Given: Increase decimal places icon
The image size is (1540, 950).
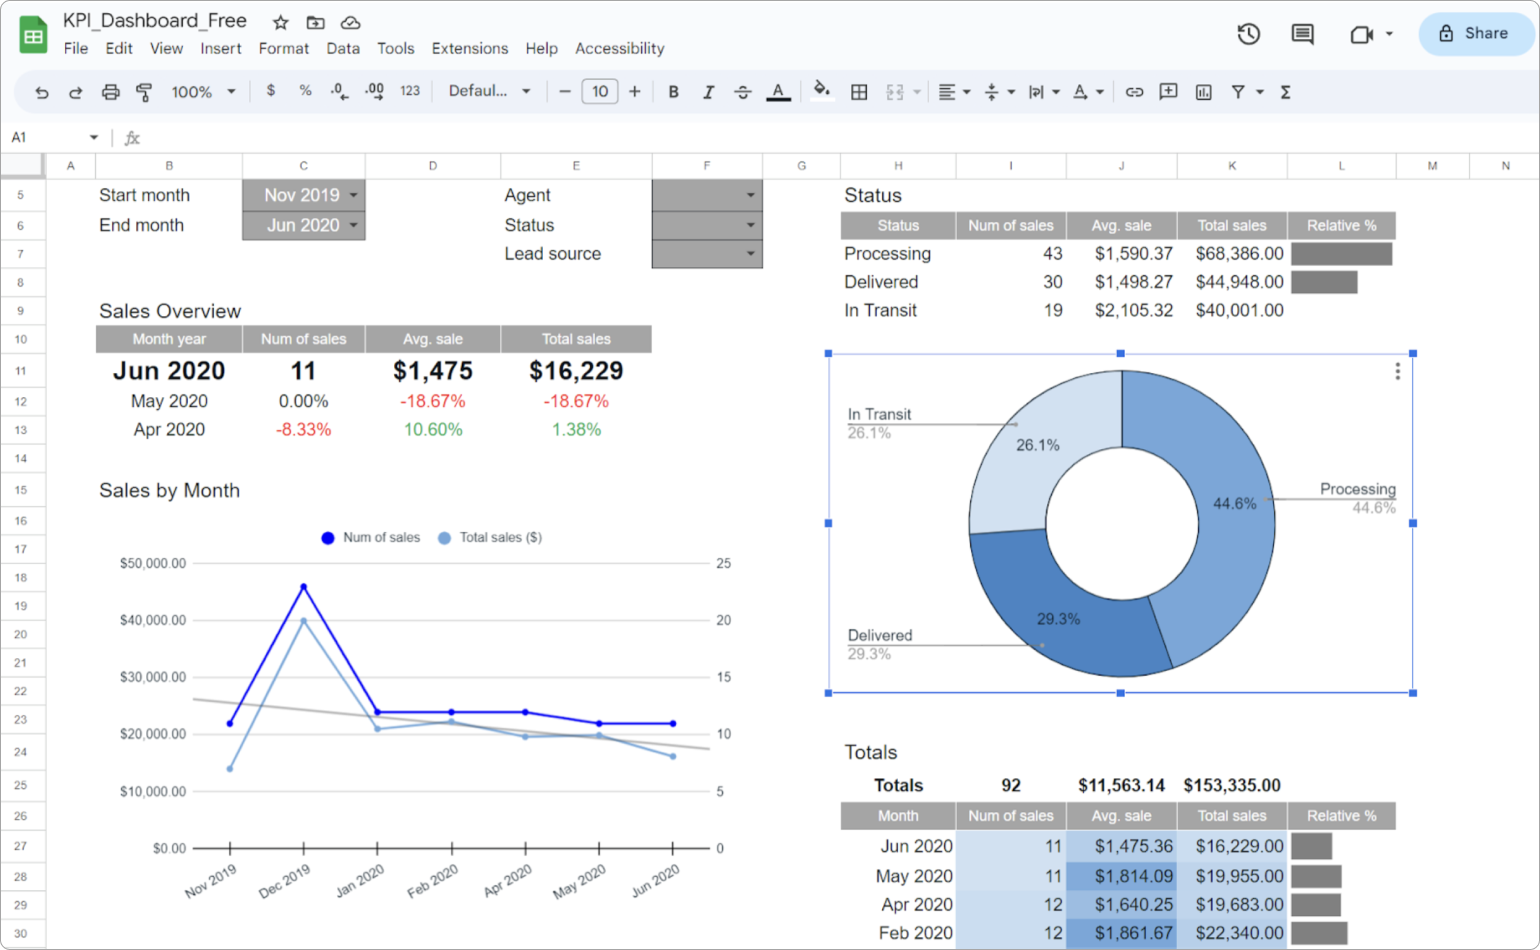Looking at the screenshot, I should pyautogui.click(x=374, y=91).
